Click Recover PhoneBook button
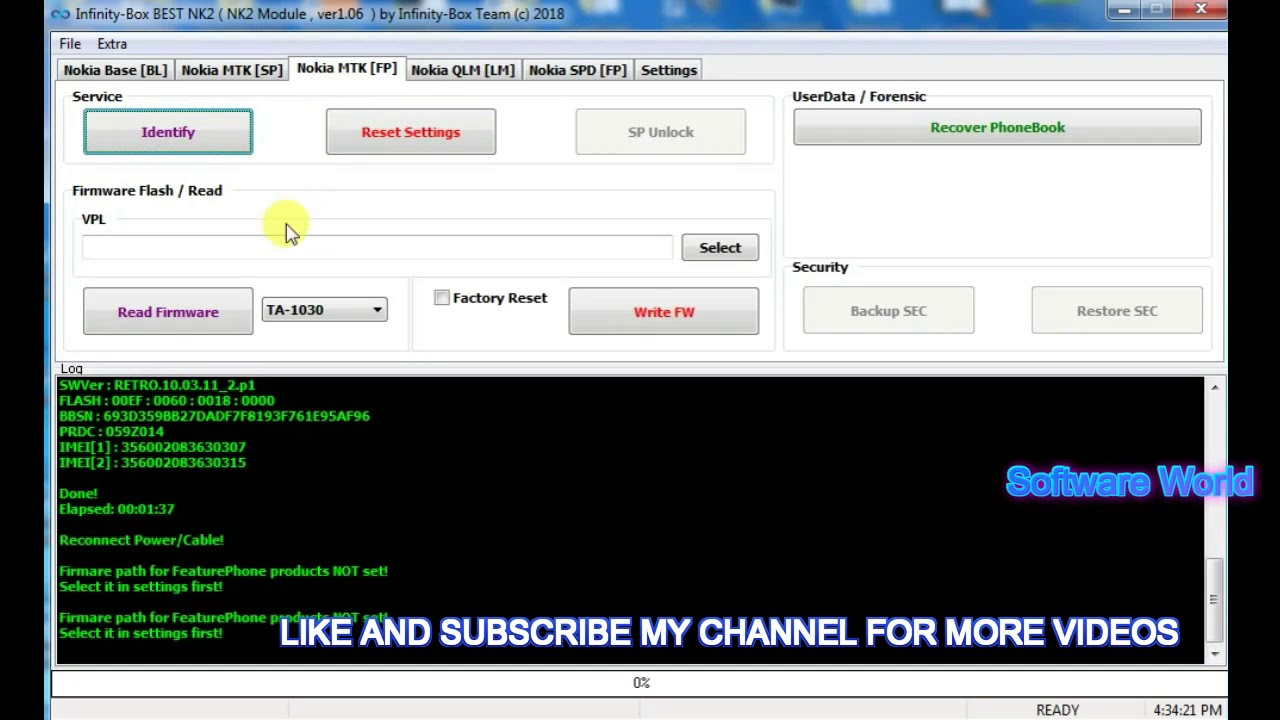The height and width of the screenshot is (720, 1280). click(997, 127)
